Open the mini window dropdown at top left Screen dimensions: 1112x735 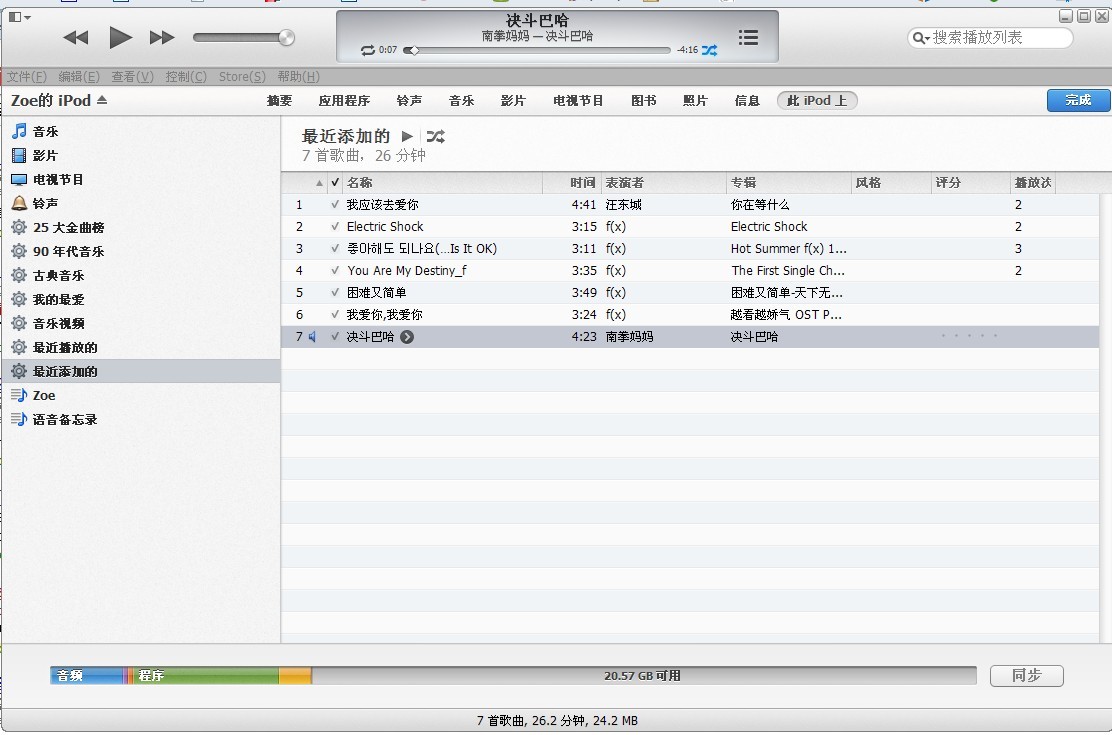(x=20, y=17)
